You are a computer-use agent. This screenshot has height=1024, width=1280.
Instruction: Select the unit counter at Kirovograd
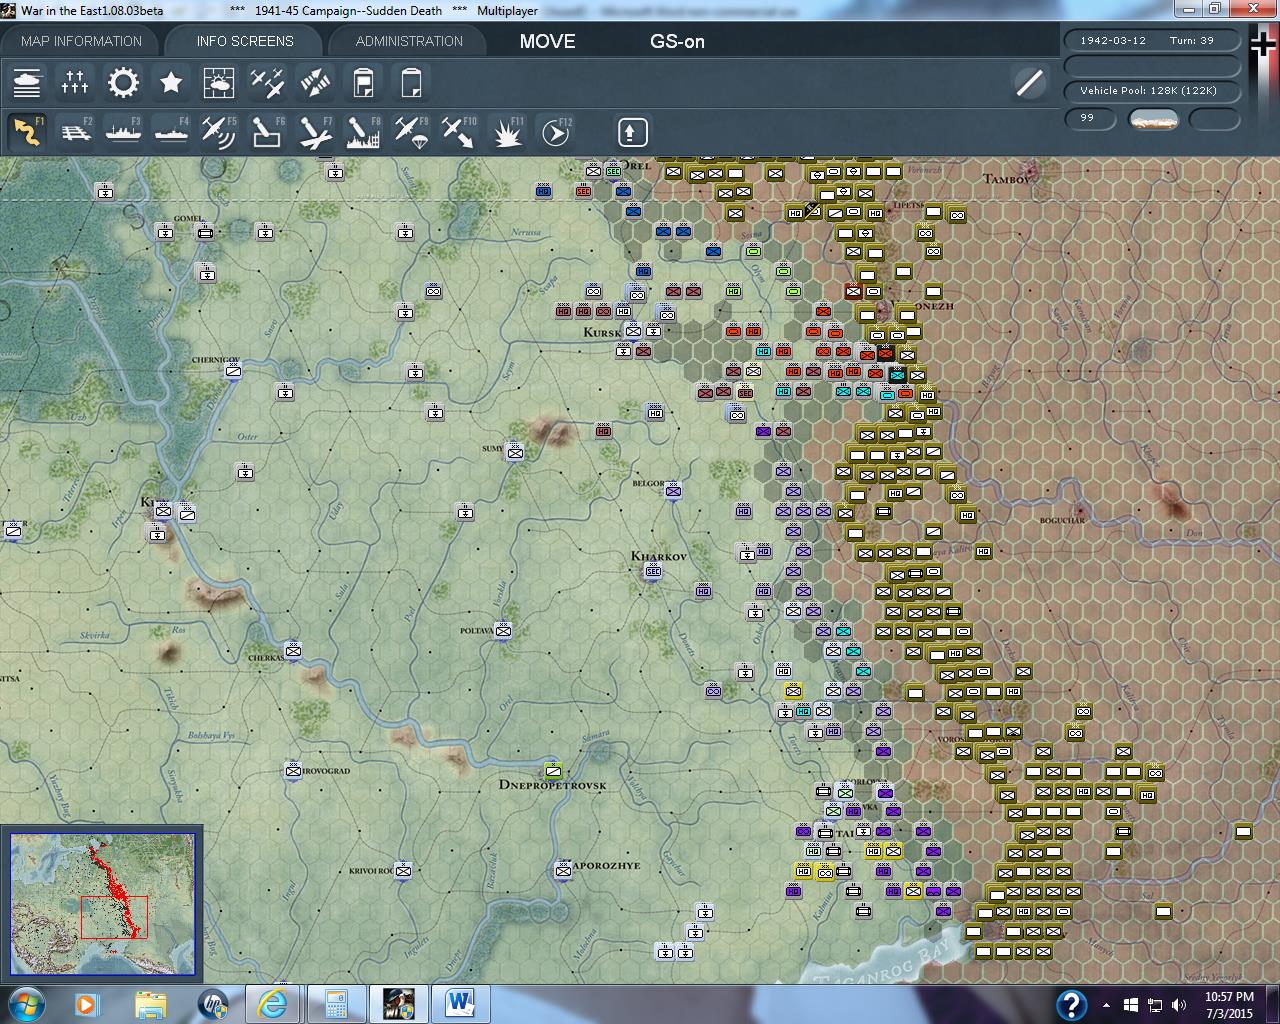tap(293, 770)
